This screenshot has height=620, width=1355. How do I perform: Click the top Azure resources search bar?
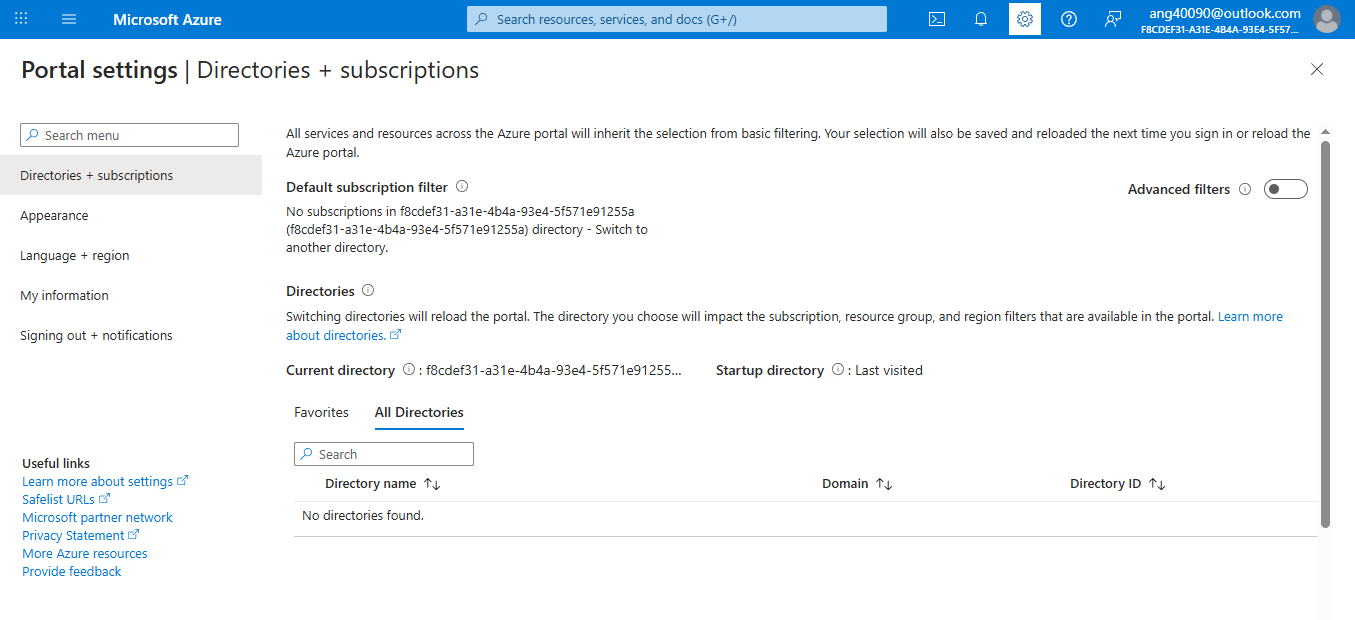pyautogui.click(x=677, y=19)
